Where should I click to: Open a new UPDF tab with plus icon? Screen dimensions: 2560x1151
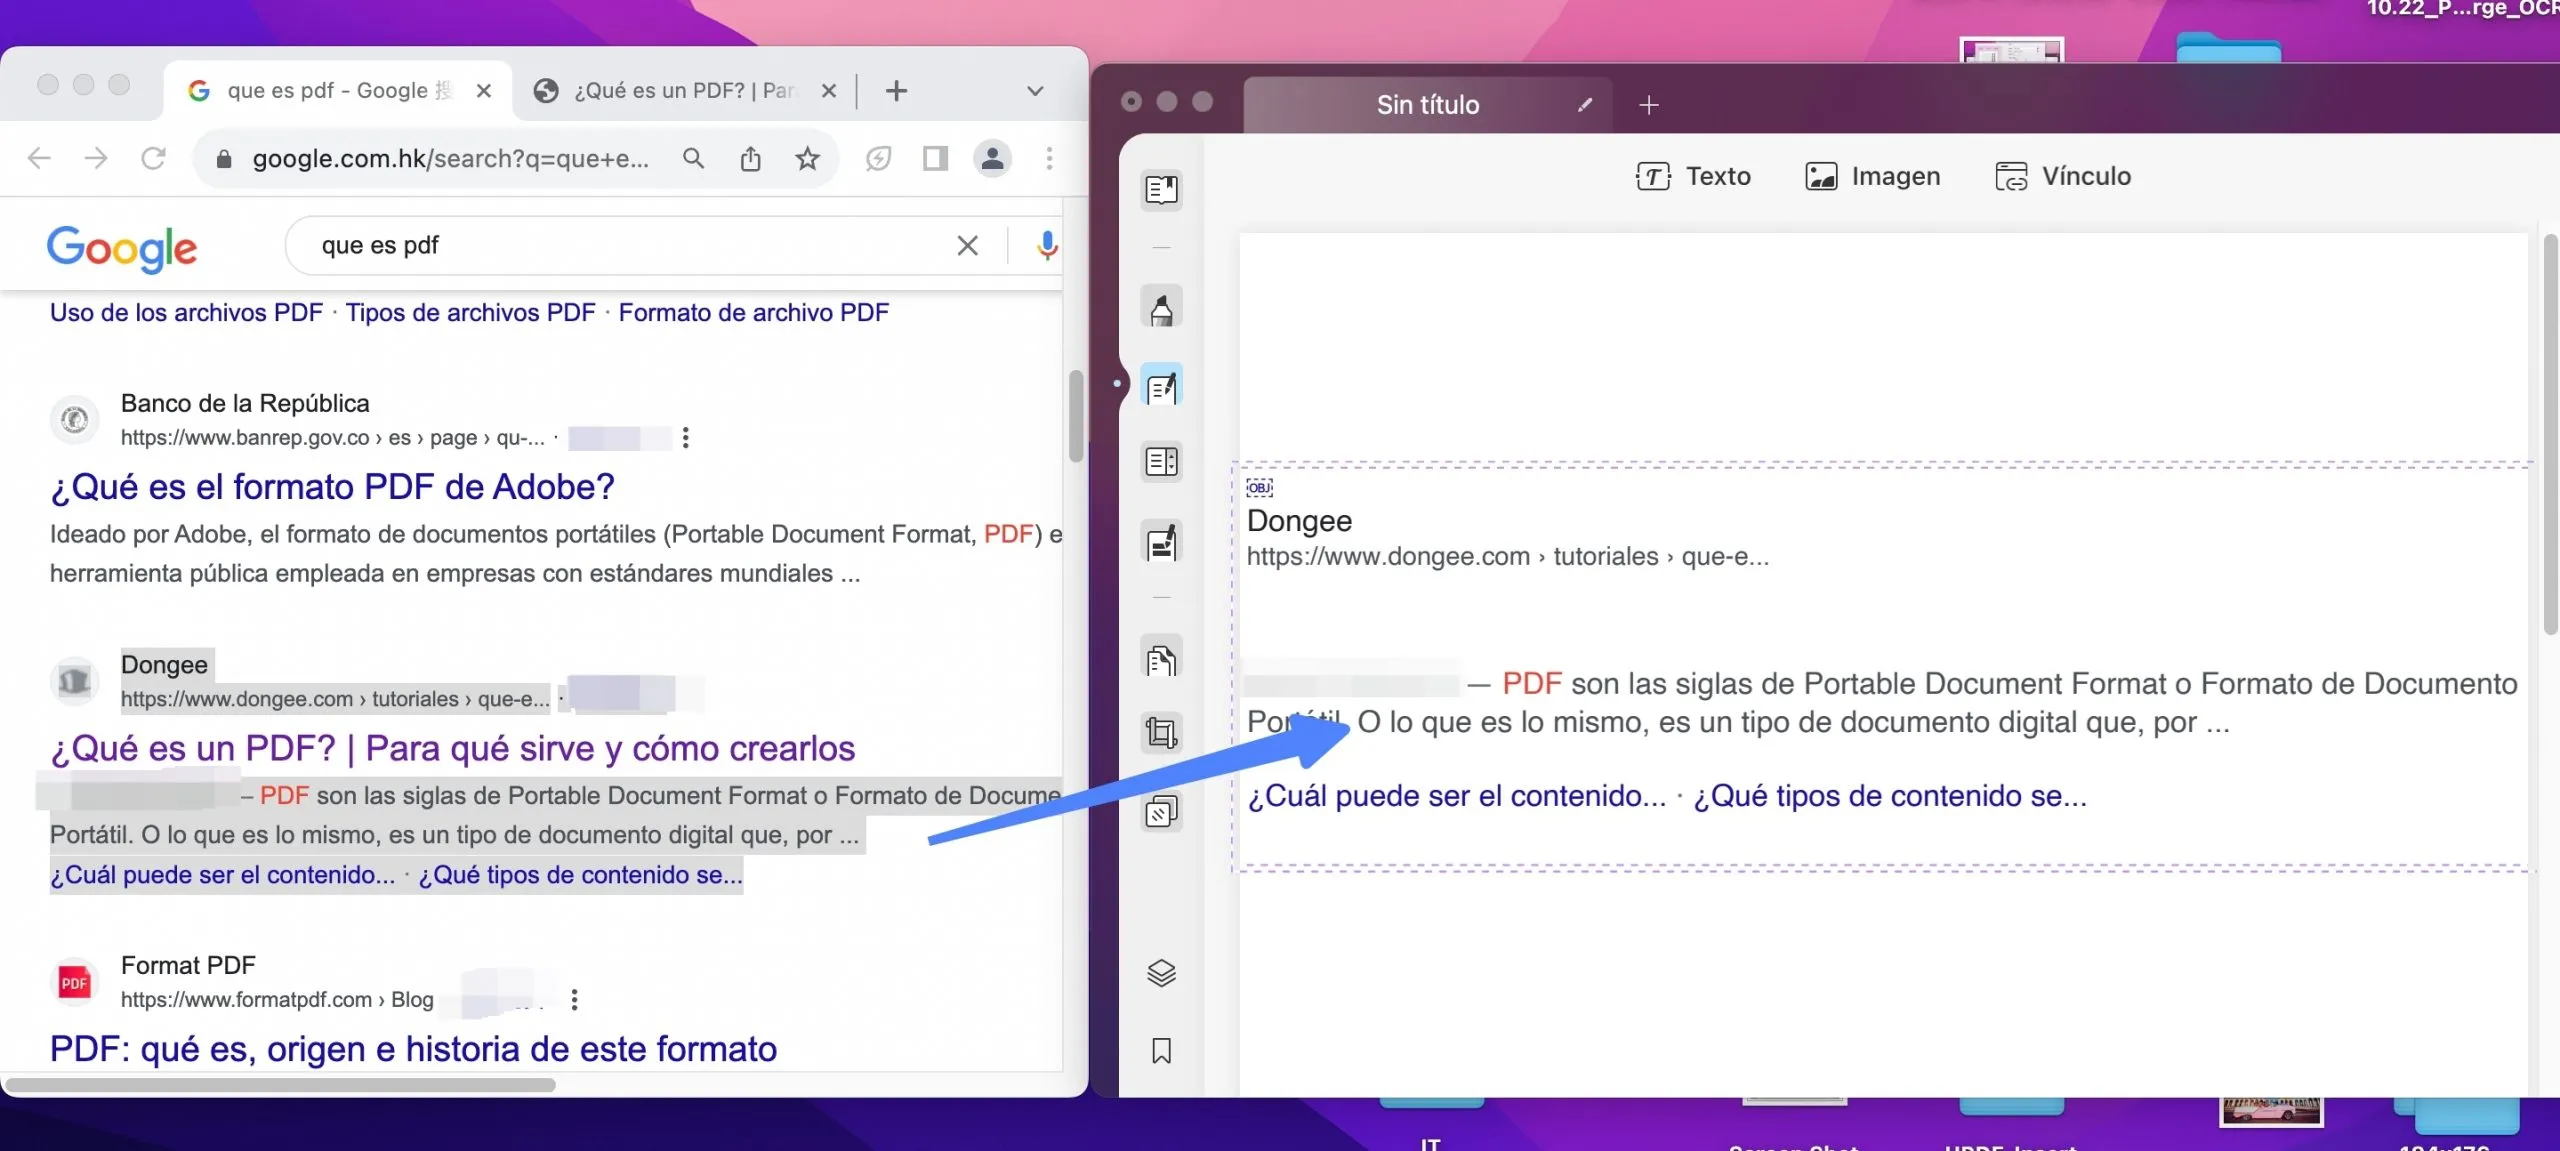(1649, 105)
